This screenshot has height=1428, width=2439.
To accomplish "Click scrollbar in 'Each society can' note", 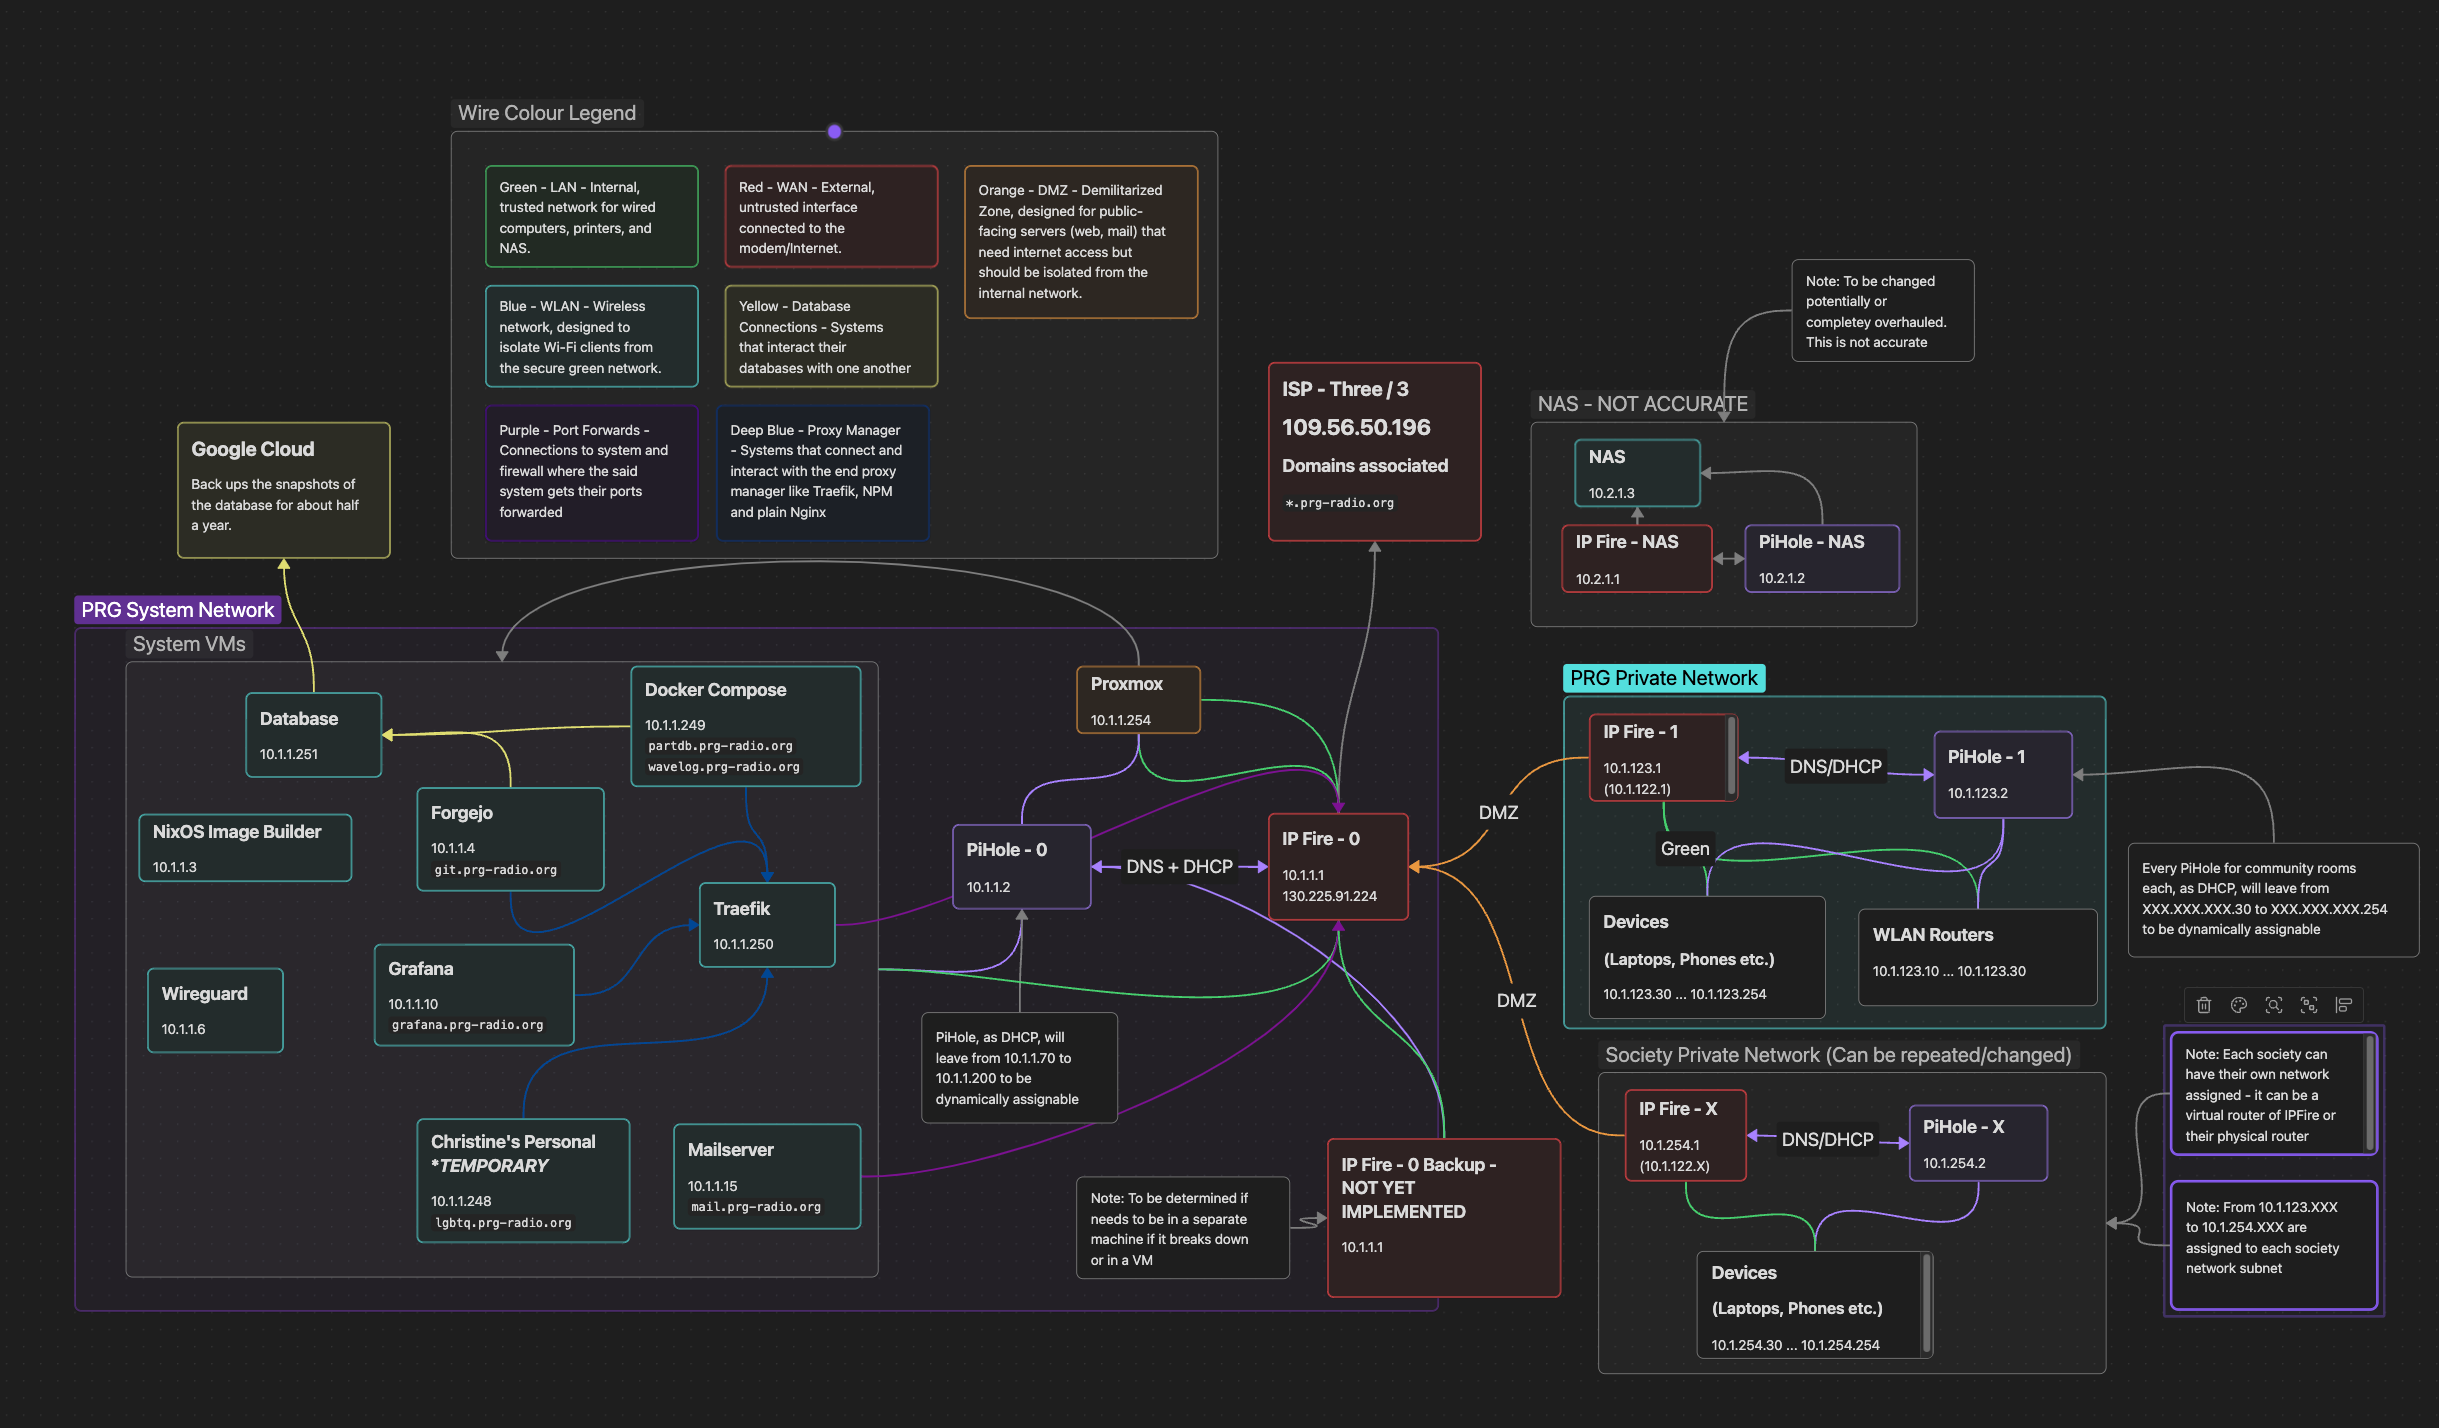I will coord(2369,1093).
